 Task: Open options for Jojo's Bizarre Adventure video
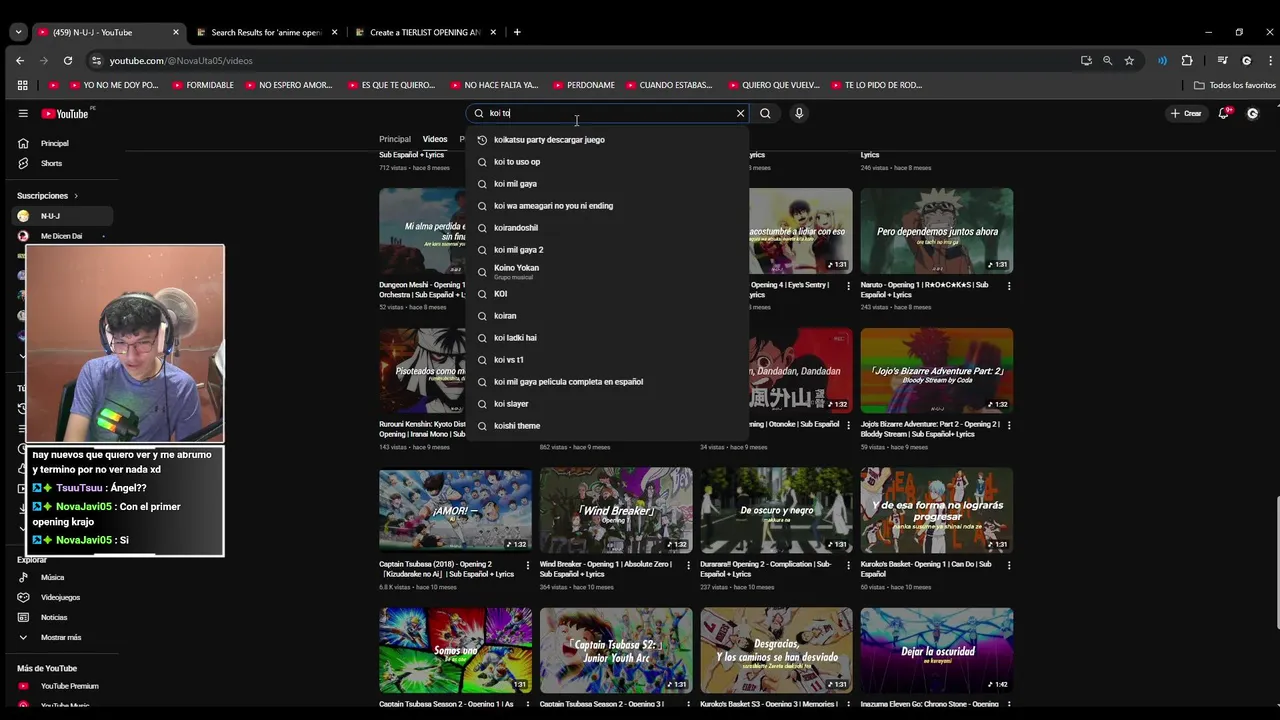click(x=1009, y=425)
